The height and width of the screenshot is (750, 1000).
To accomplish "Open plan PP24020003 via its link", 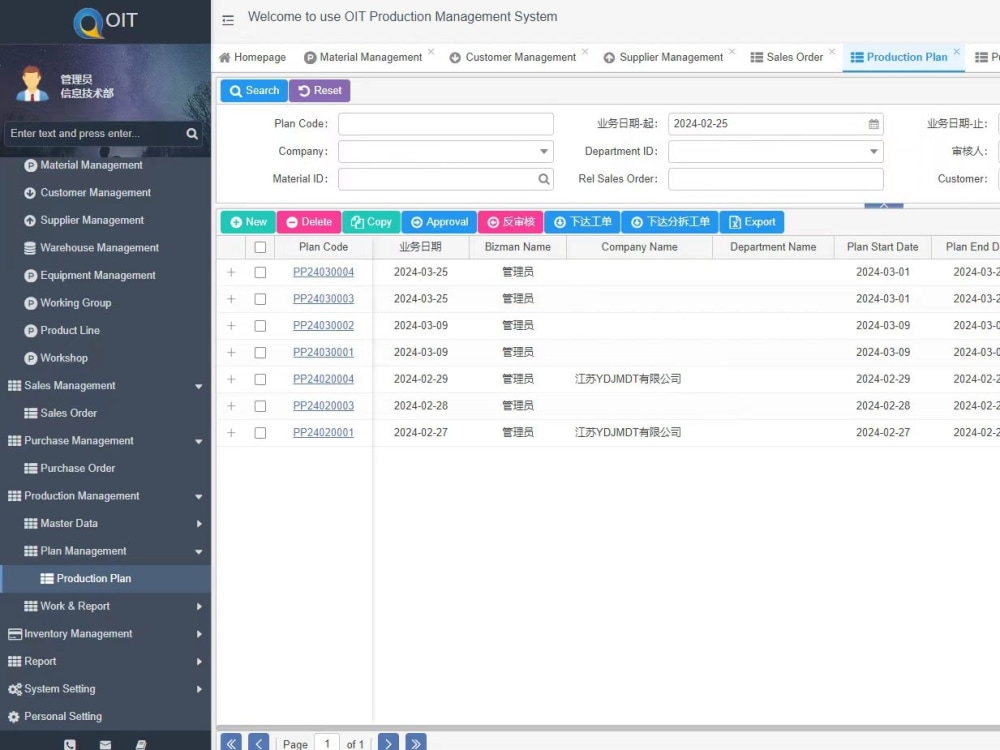I will pos(323,405).
